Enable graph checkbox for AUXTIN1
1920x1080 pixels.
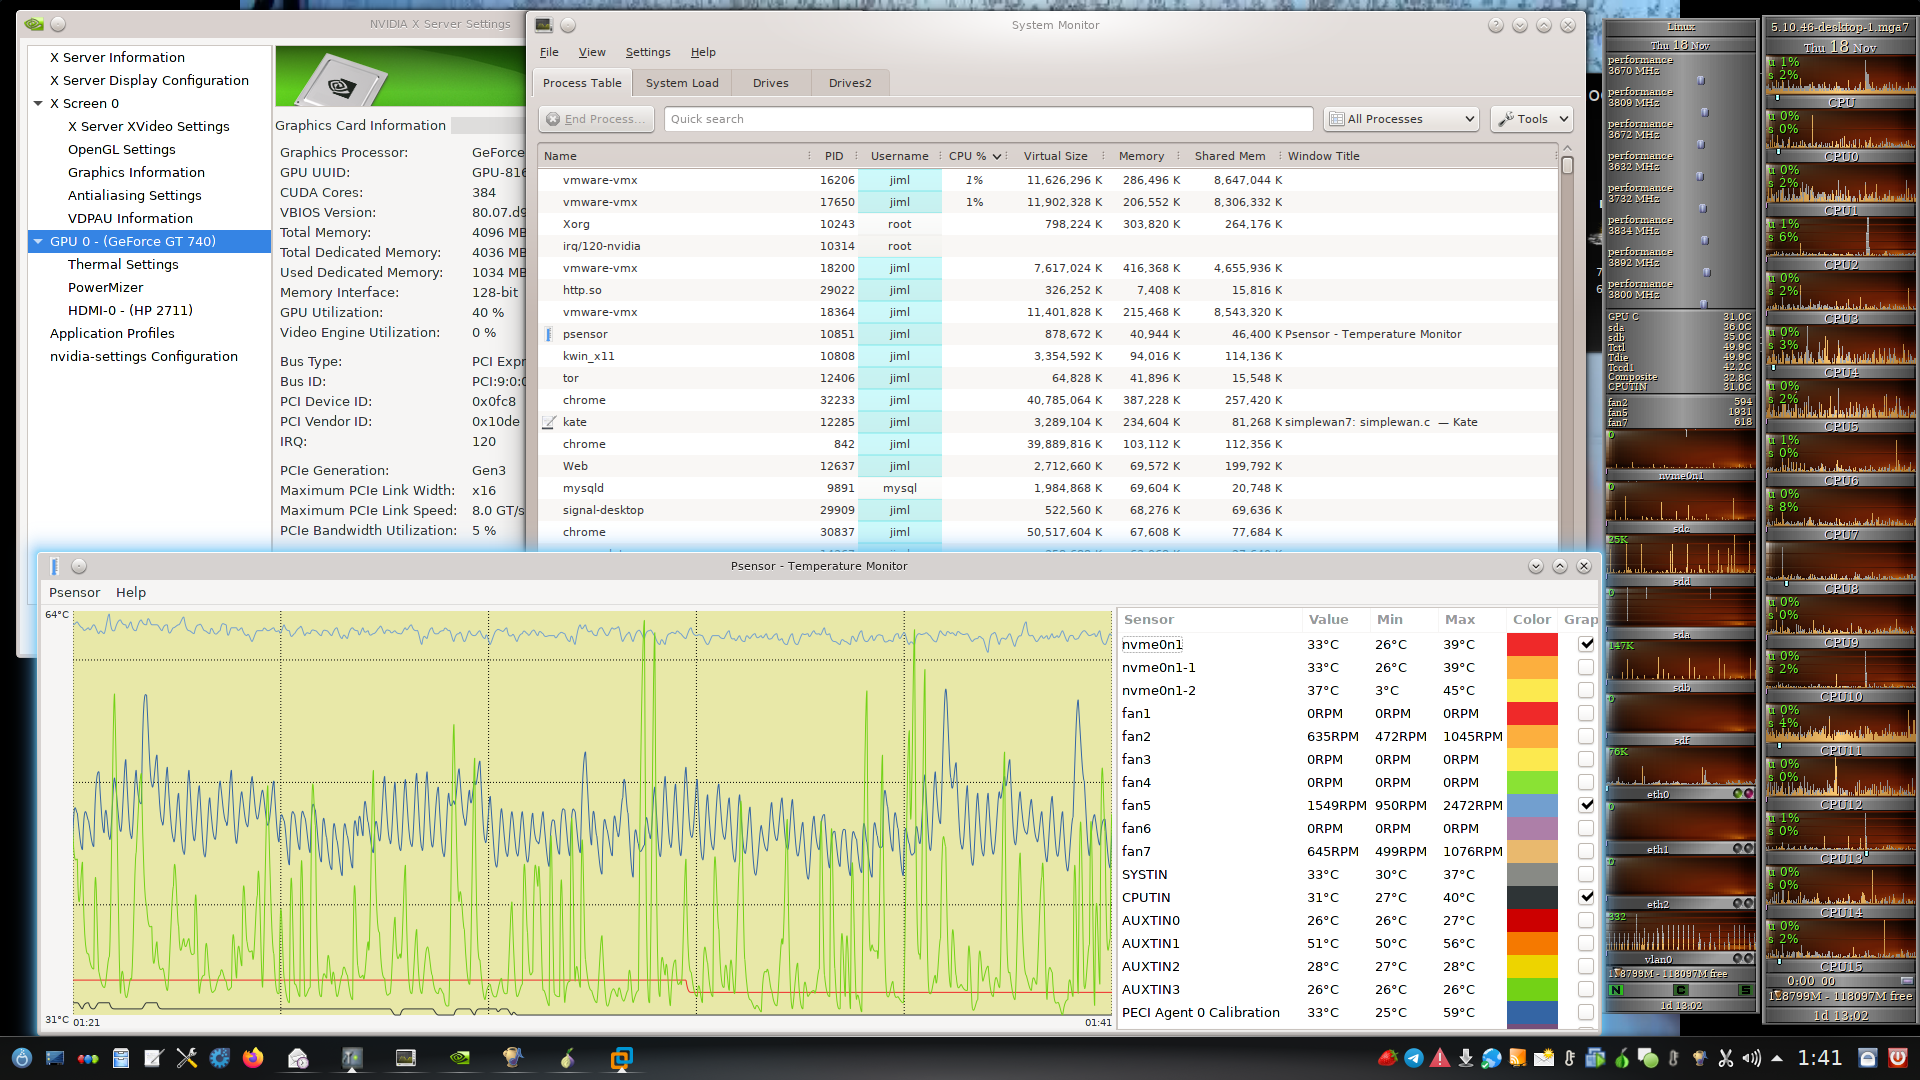click(1586, 943)
